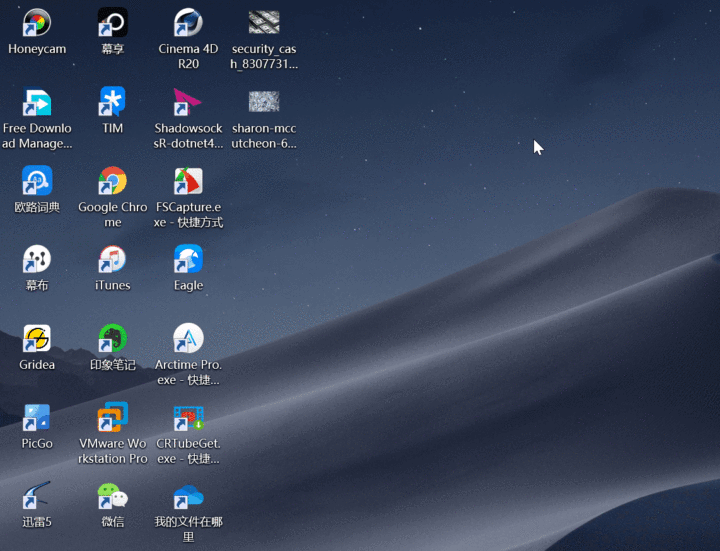The width and height of the screenshot is (720, 551).
Task: Click the "security_cash_8307731..." file name
Action: 264,56
